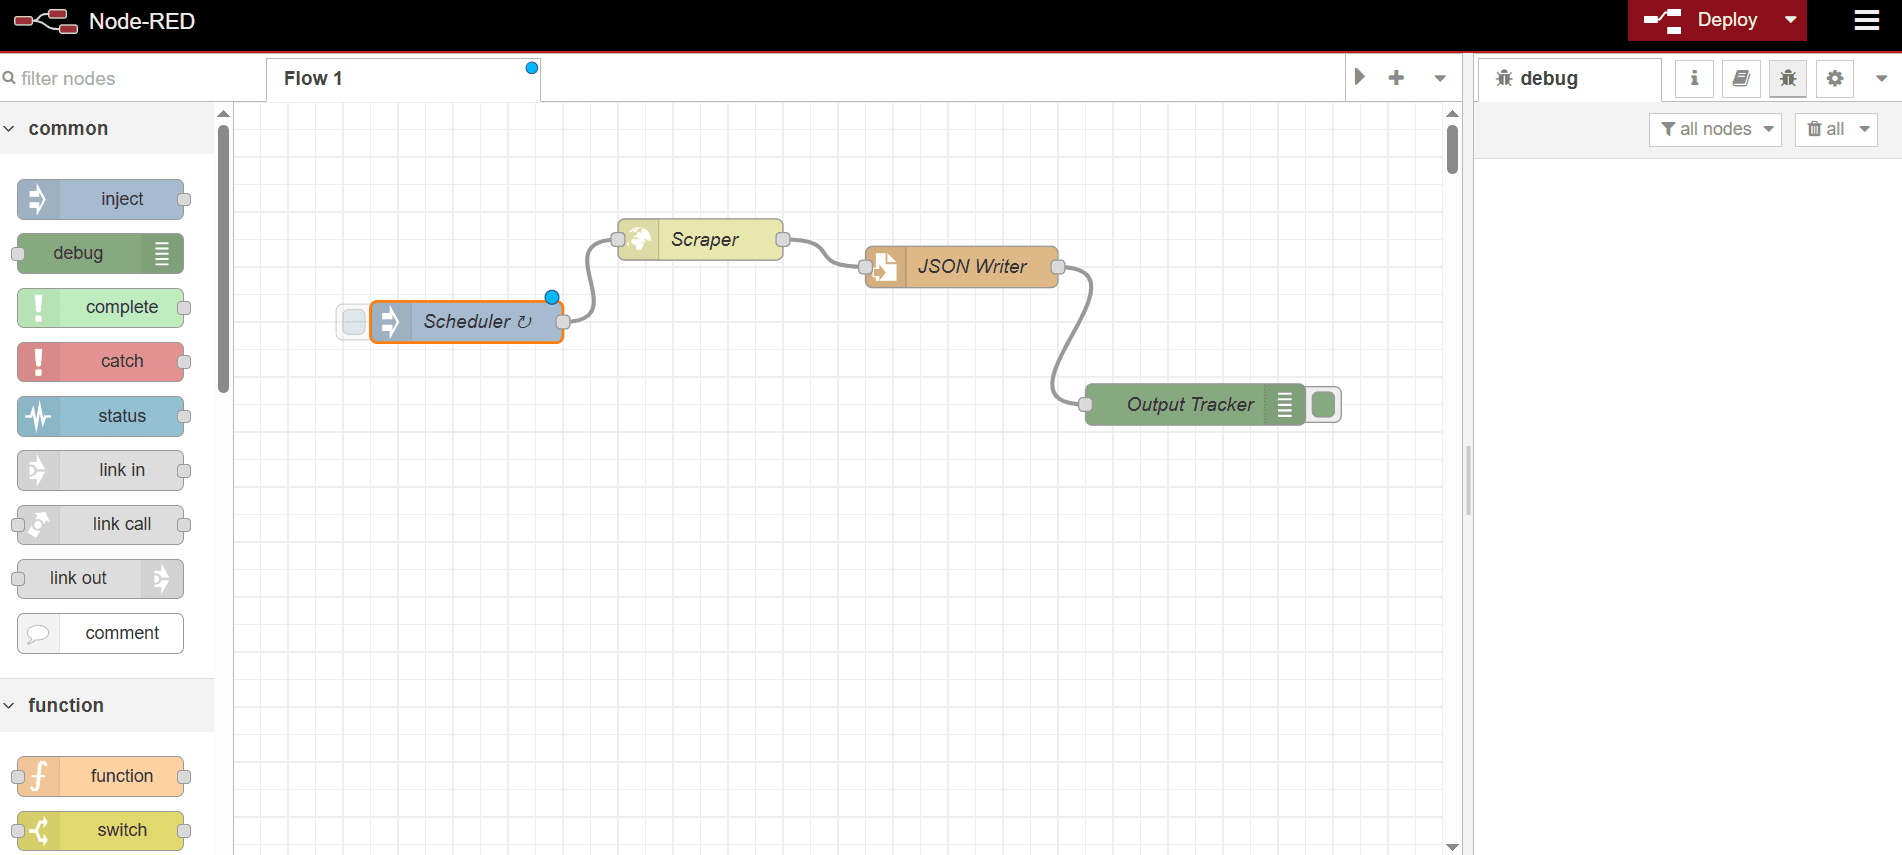This screenshot has width=1902, height=855.
Task: Click the Scheduler node output port
Action: click(x=563, y=322)
